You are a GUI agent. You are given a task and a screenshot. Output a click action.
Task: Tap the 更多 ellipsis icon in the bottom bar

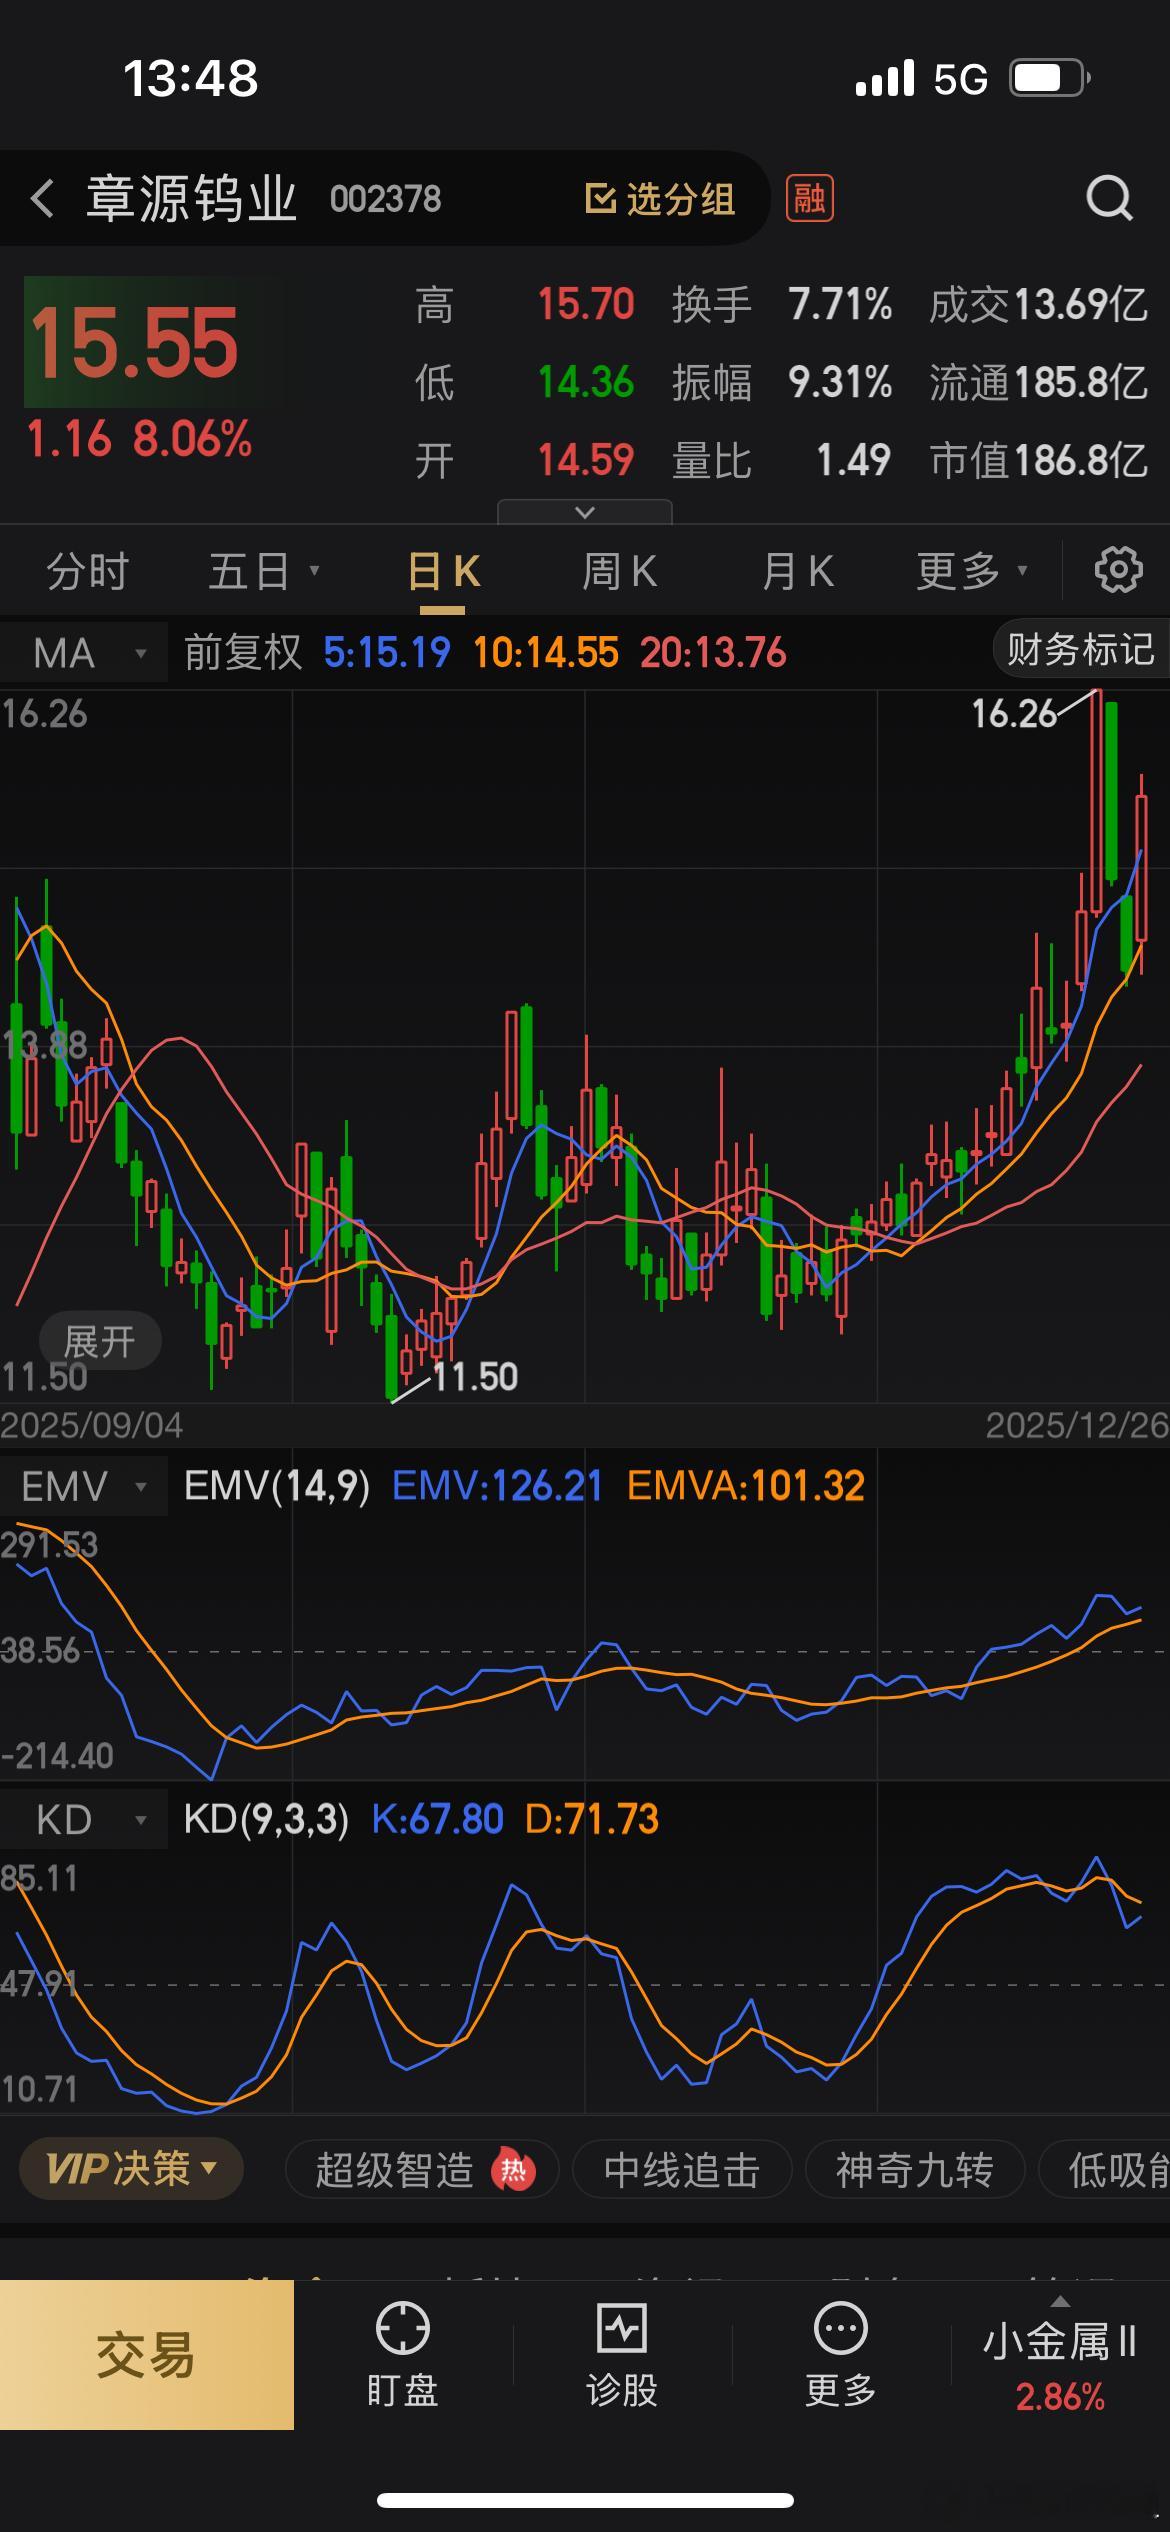point(841,2329)
